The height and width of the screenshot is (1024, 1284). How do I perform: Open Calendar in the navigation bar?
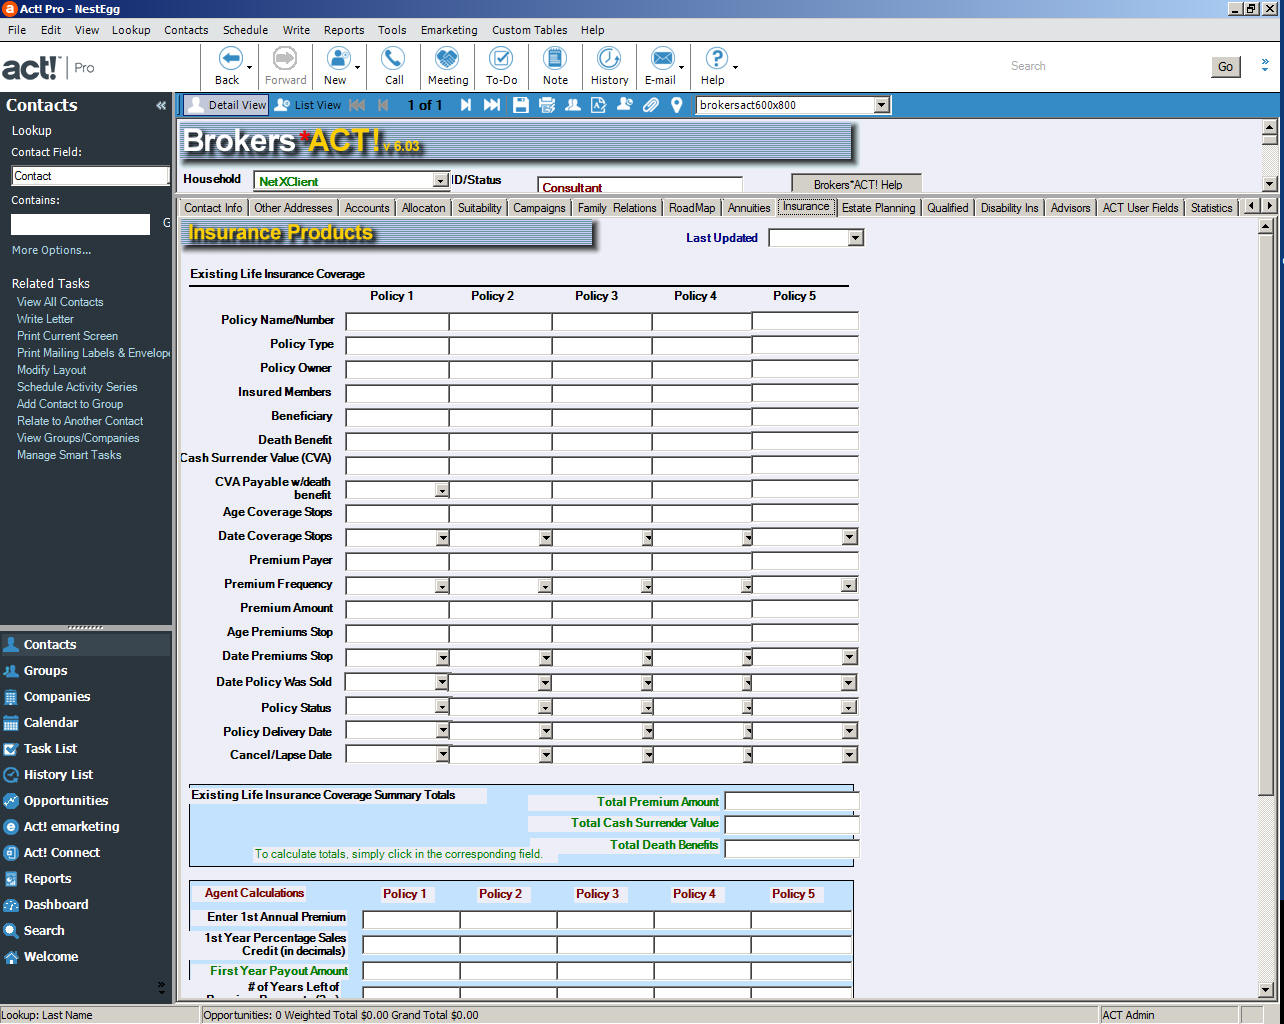[51, 723]
